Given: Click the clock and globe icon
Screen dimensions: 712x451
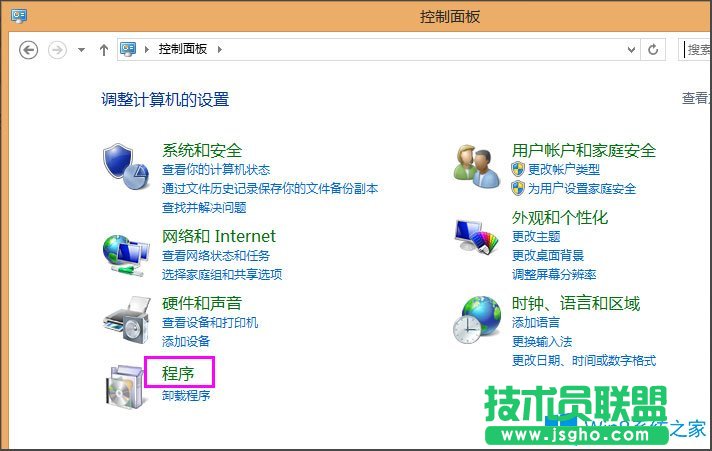Looking at the screenshot, I should pos(477,320).
